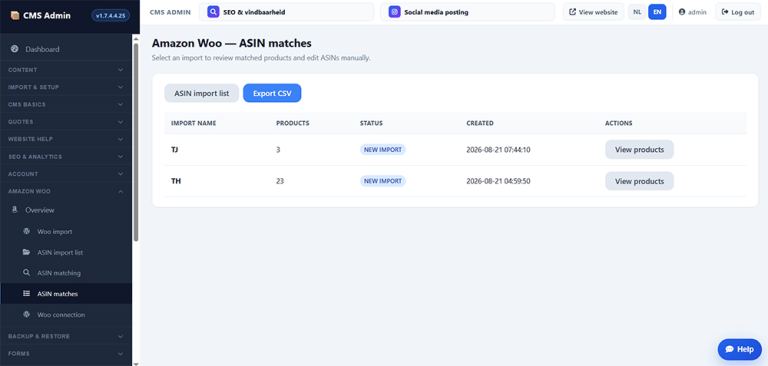This screenshot has height=366, width=768.
Task: Click the created date 2026-08-21 07:44:10
Action: pos(498,149)
